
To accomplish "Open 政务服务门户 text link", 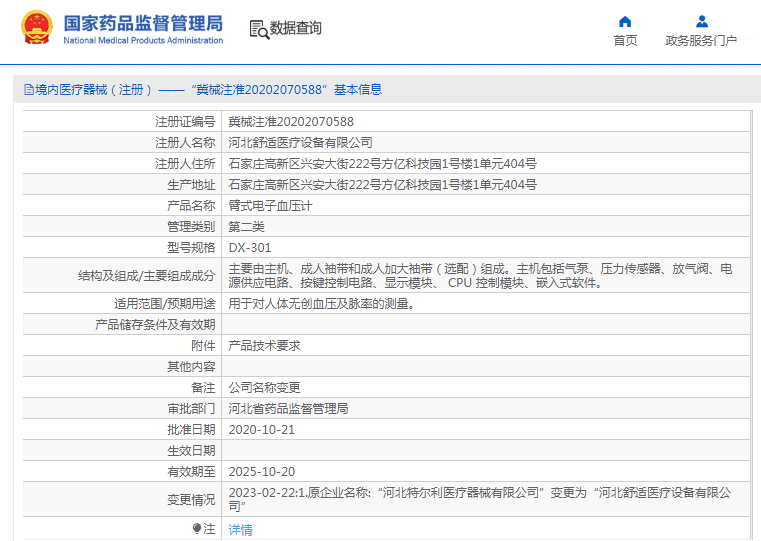I will click(701, 41).
